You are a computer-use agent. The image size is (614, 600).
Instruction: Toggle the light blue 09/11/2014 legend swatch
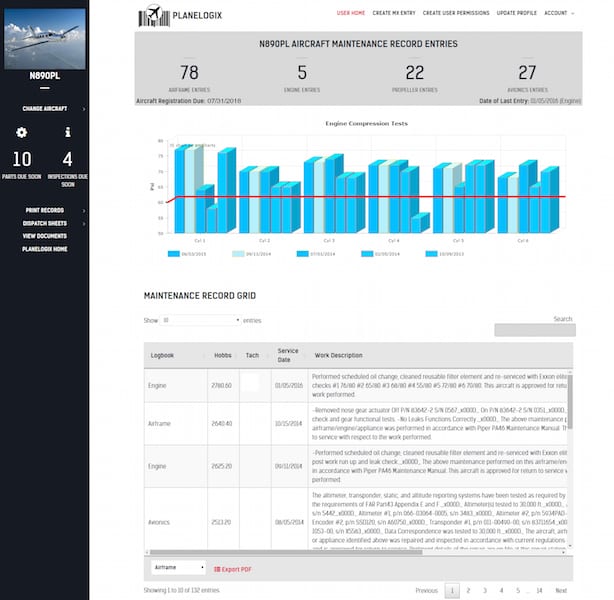tap(238, 254)
